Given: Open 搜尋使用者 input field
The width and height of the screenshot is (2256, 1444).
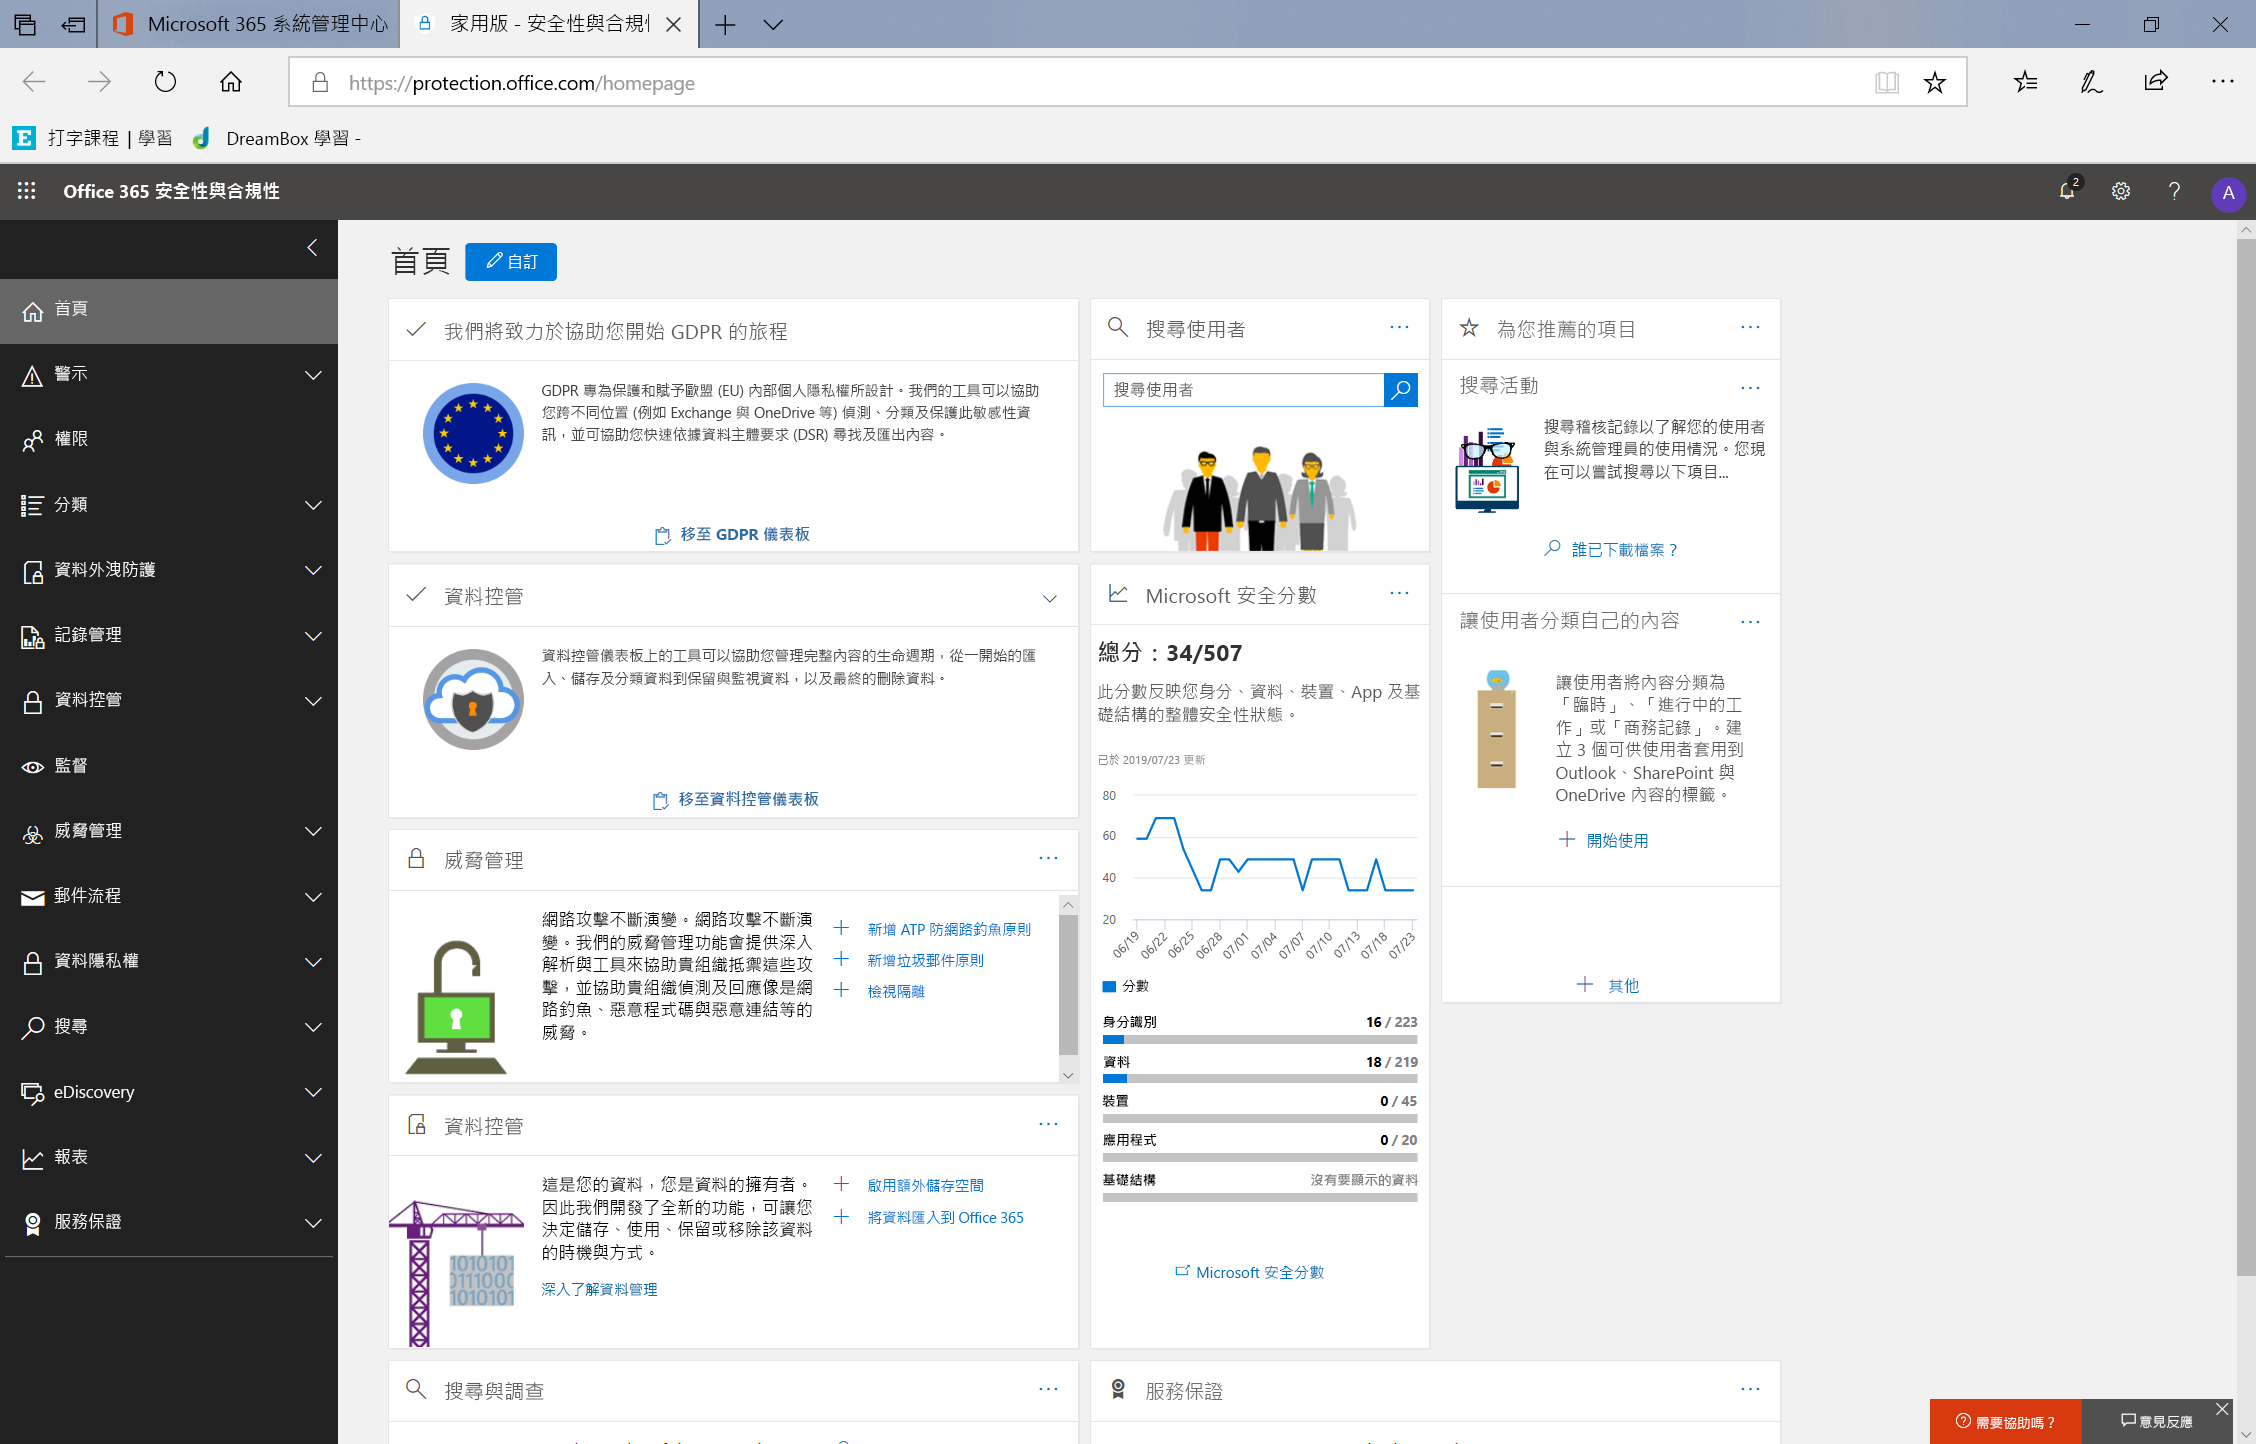Looking at the screenshot, I should (1240, 390).
